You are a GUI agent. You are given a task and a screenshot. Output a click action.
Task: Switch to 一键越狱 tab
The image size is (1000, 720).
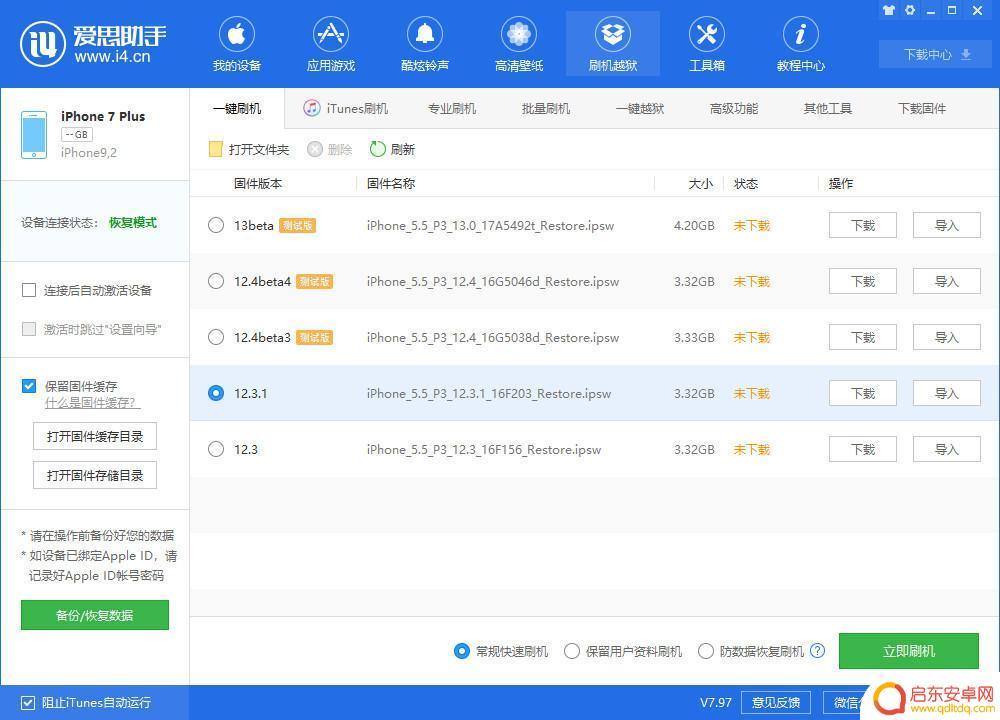(x=640, y=108)
